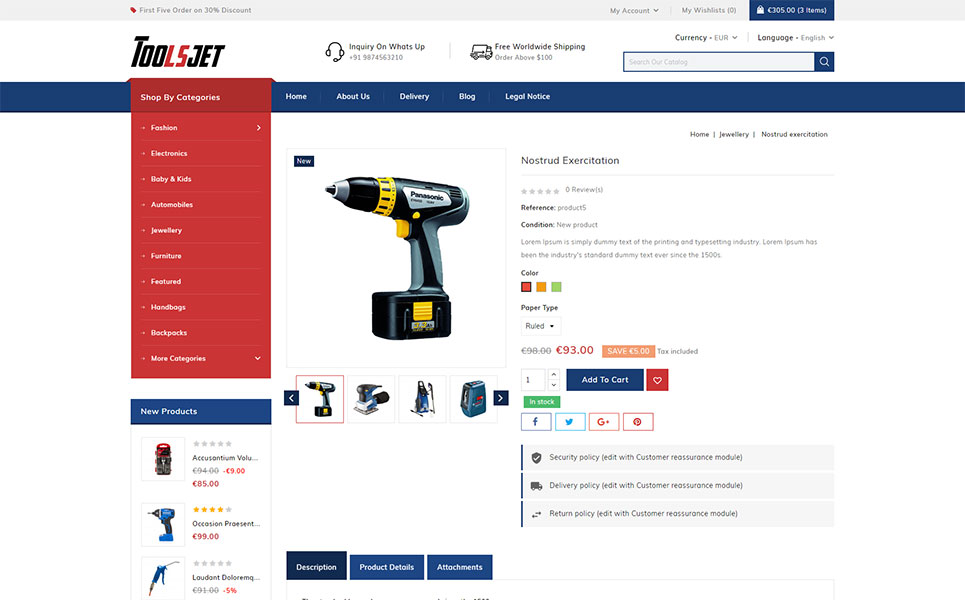Select the cordless drill thumbnail
965x600 pixels.
(x=320, y=399)
